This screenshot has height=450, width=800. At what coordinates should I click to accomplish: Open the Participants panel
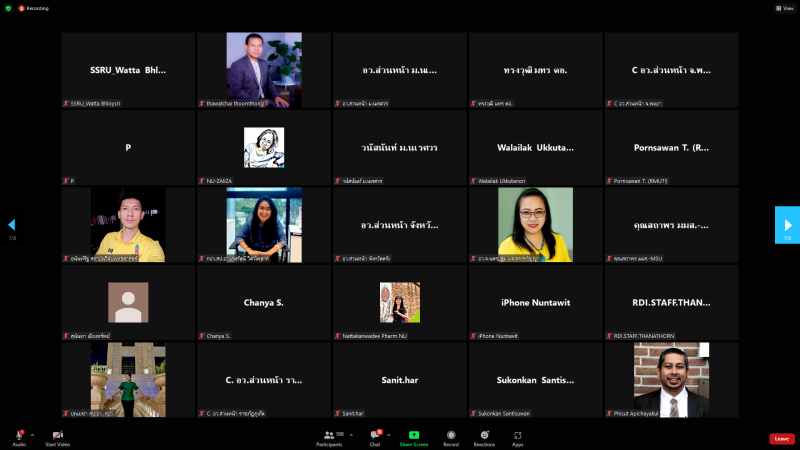(328, 437)
